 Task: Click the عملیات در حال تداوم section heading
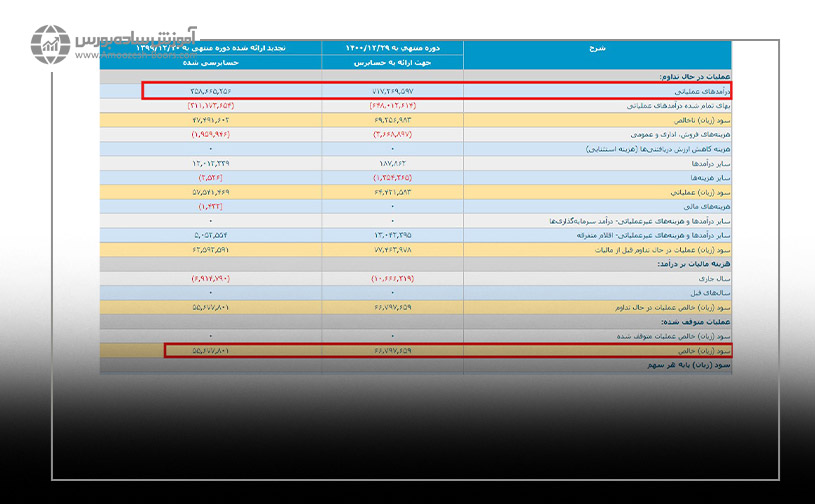(690, 76)
